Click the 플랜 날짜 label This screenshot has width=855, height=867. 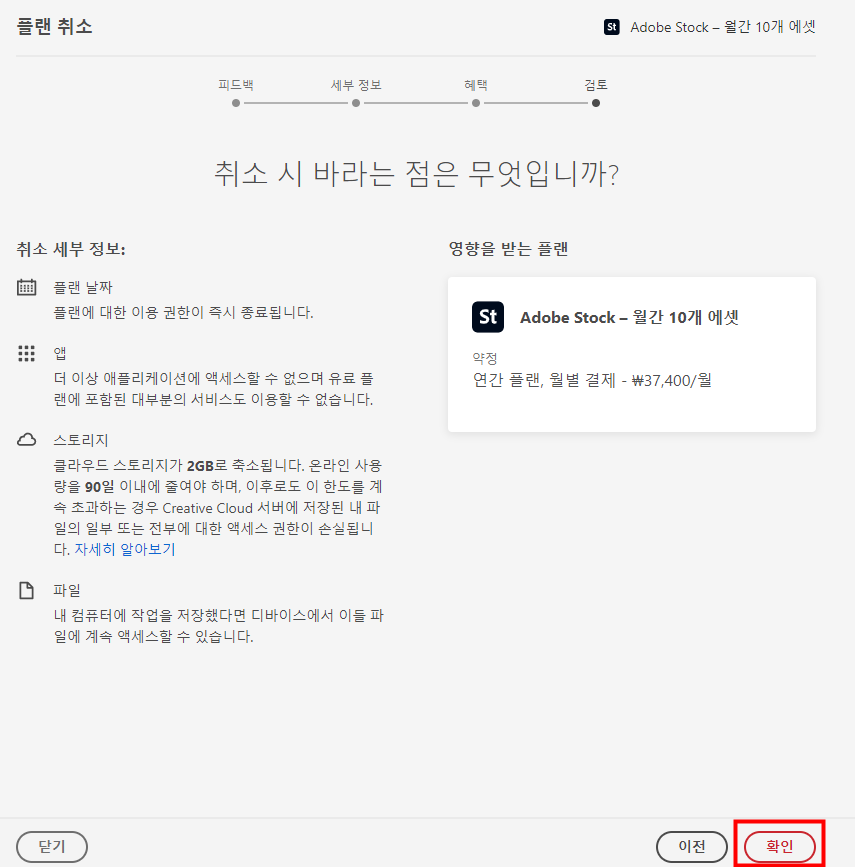(x=83, y=288)
